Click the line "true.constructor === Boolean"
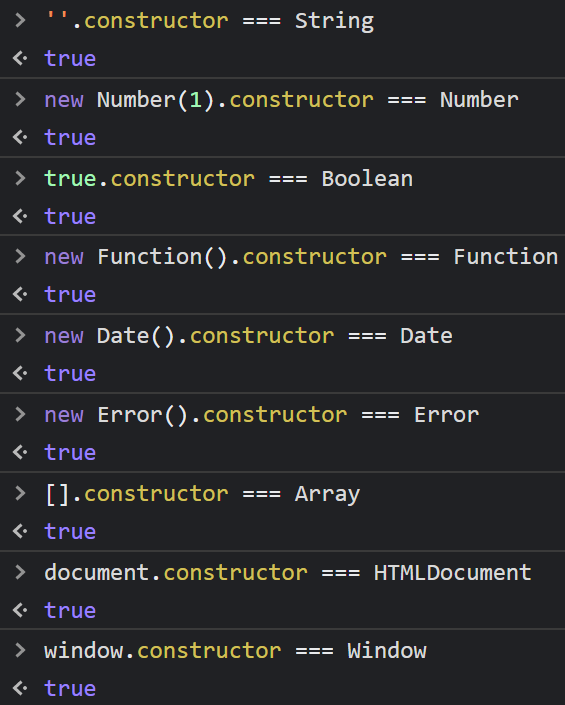 coord(228,179)
